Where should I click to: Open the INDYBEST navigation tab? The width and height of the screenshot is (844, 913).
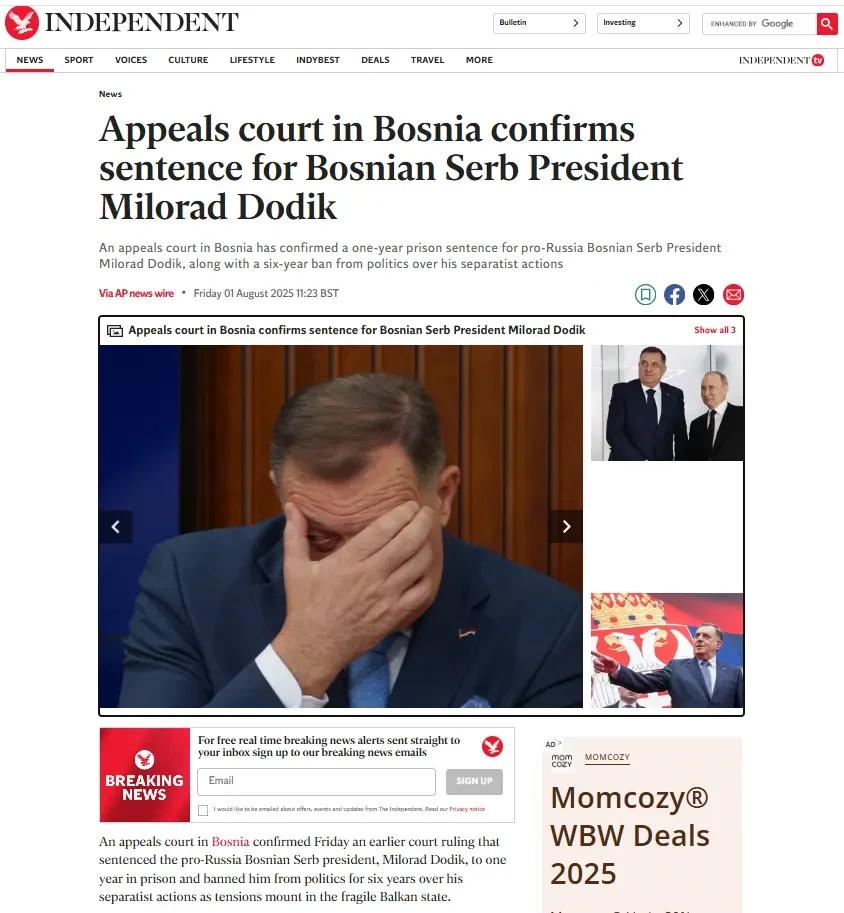click(x=318, y=60)
